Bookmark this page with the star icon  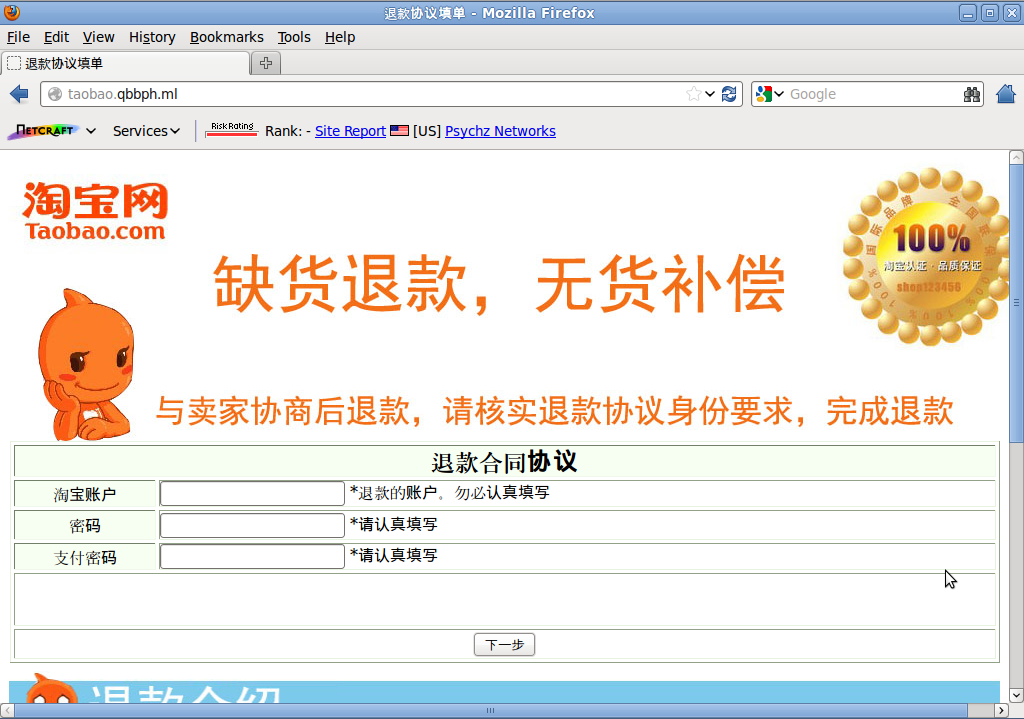click(x=694, y=94)
